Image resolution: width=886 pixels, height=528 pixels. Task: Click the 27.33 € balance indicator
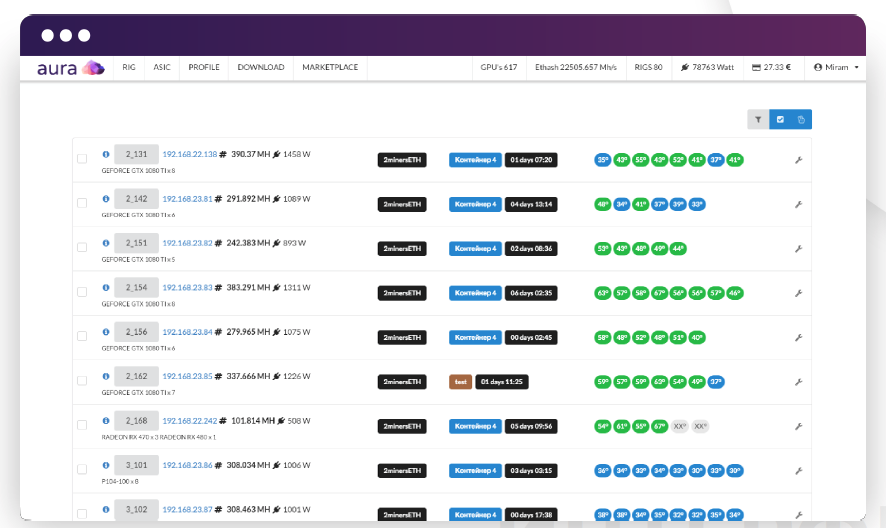[771, 67]
